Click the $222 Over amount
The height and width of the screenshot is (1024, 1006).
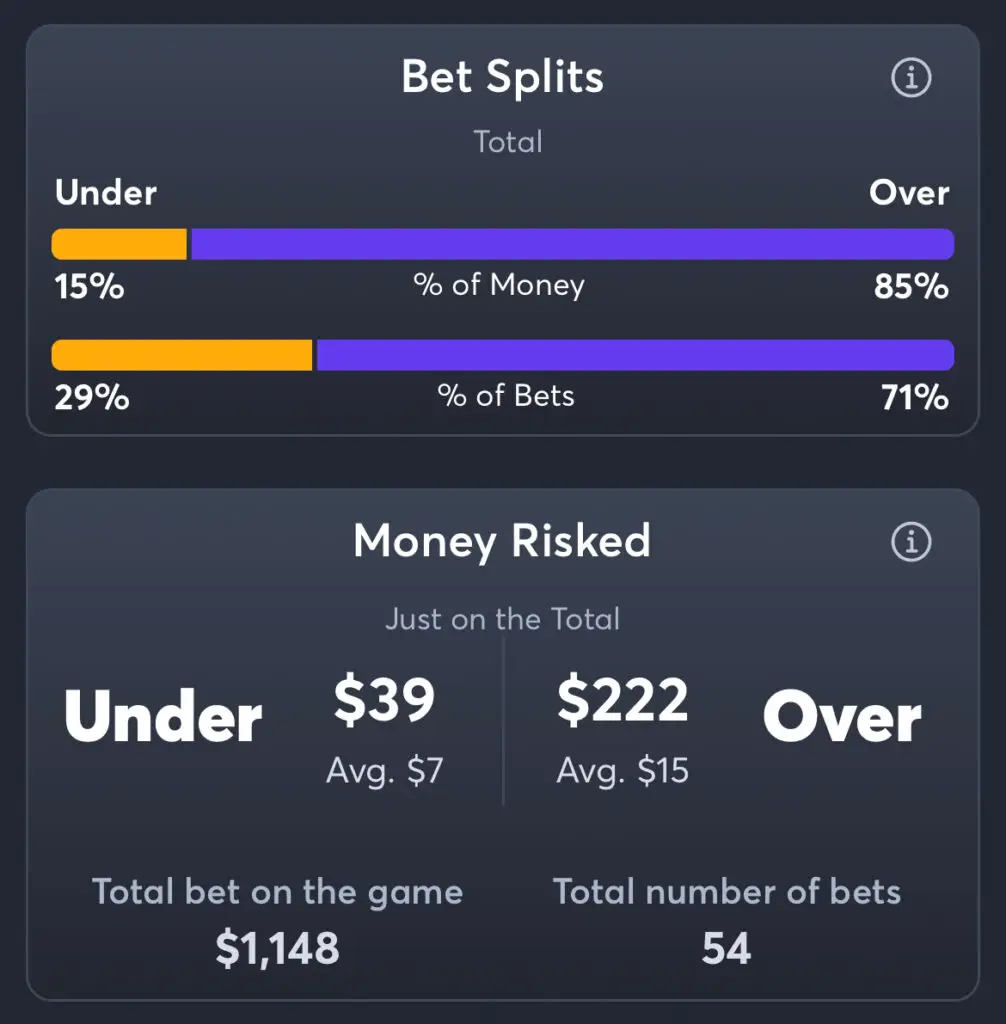(623, 700)
